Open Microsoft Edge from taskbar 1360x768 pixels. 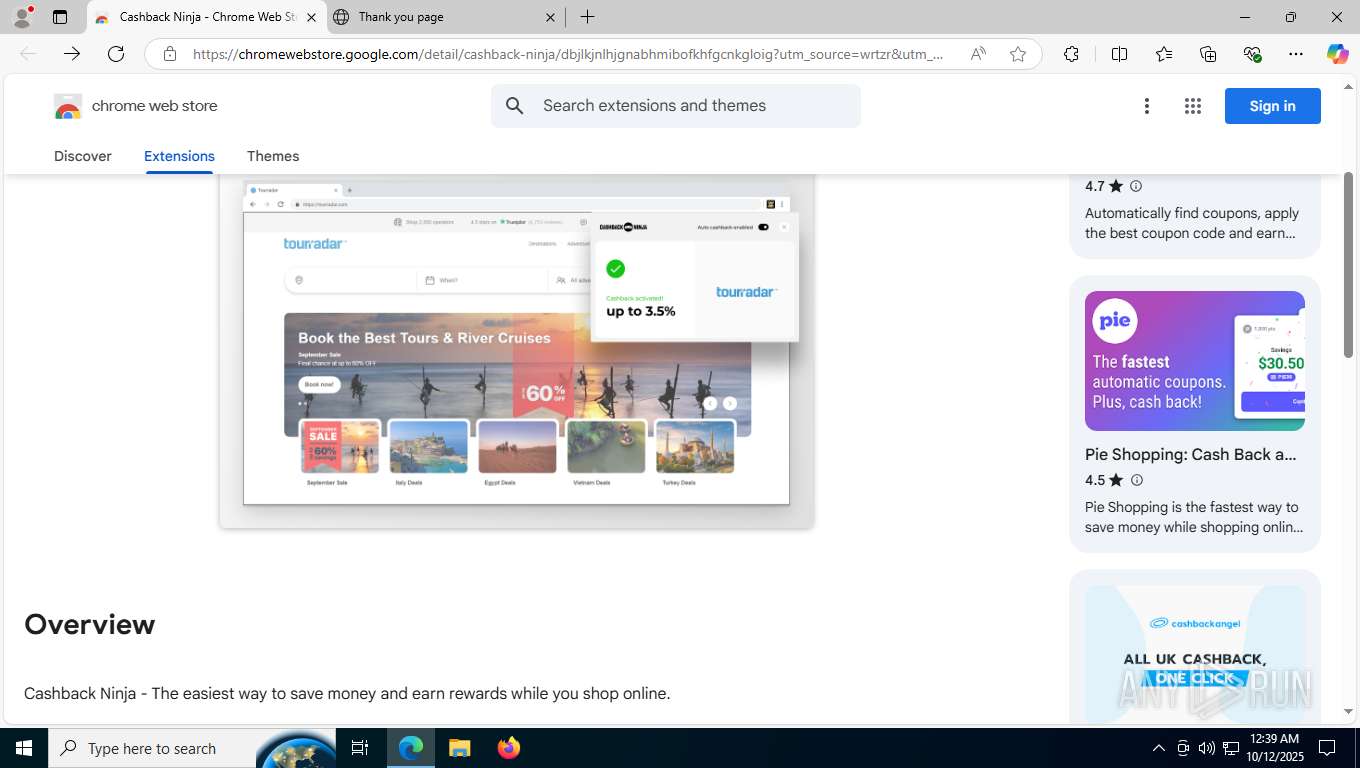pos(410,748)
